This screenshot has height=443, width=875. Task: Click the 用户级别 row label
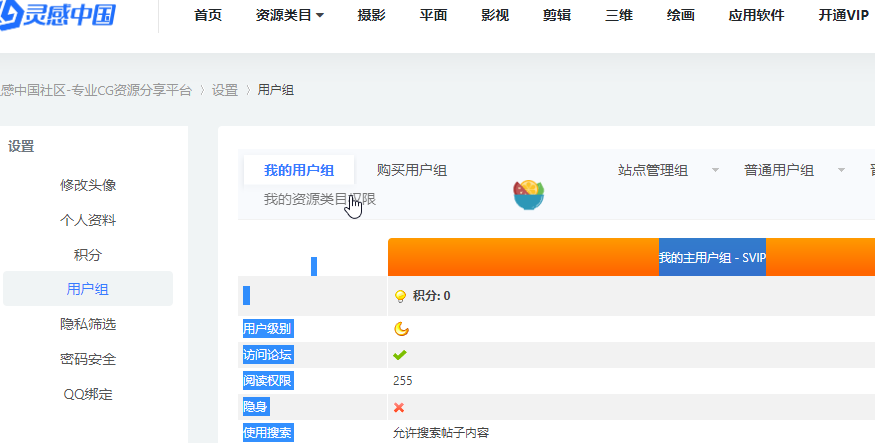(267, 329)
